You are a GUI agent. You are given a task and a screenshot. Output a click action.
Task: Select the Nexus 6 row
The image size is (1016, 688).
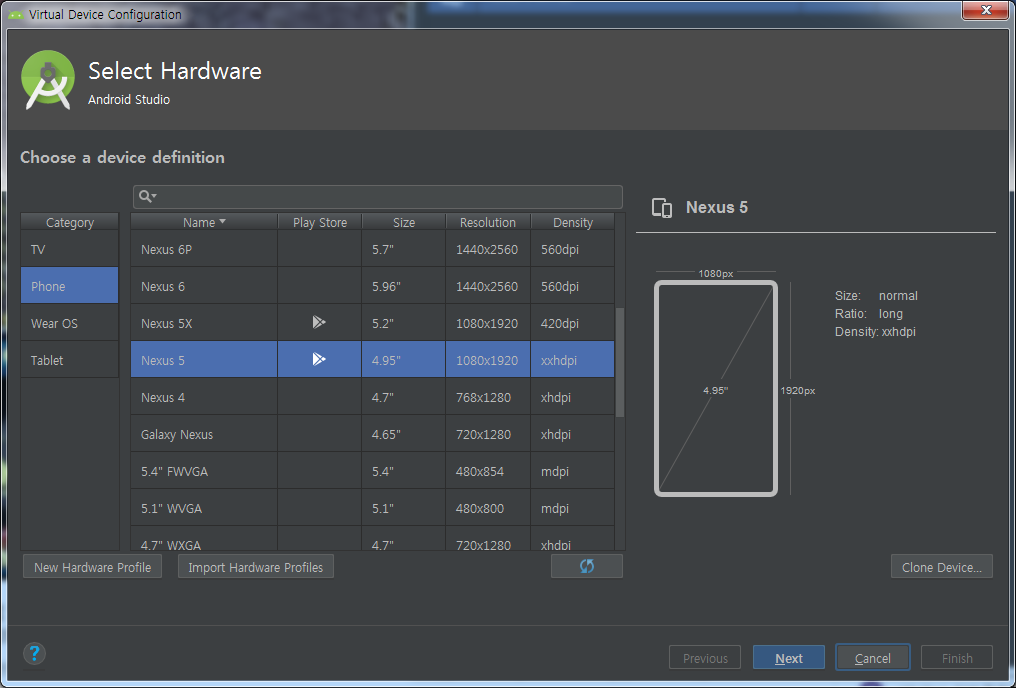click(373, 286)
